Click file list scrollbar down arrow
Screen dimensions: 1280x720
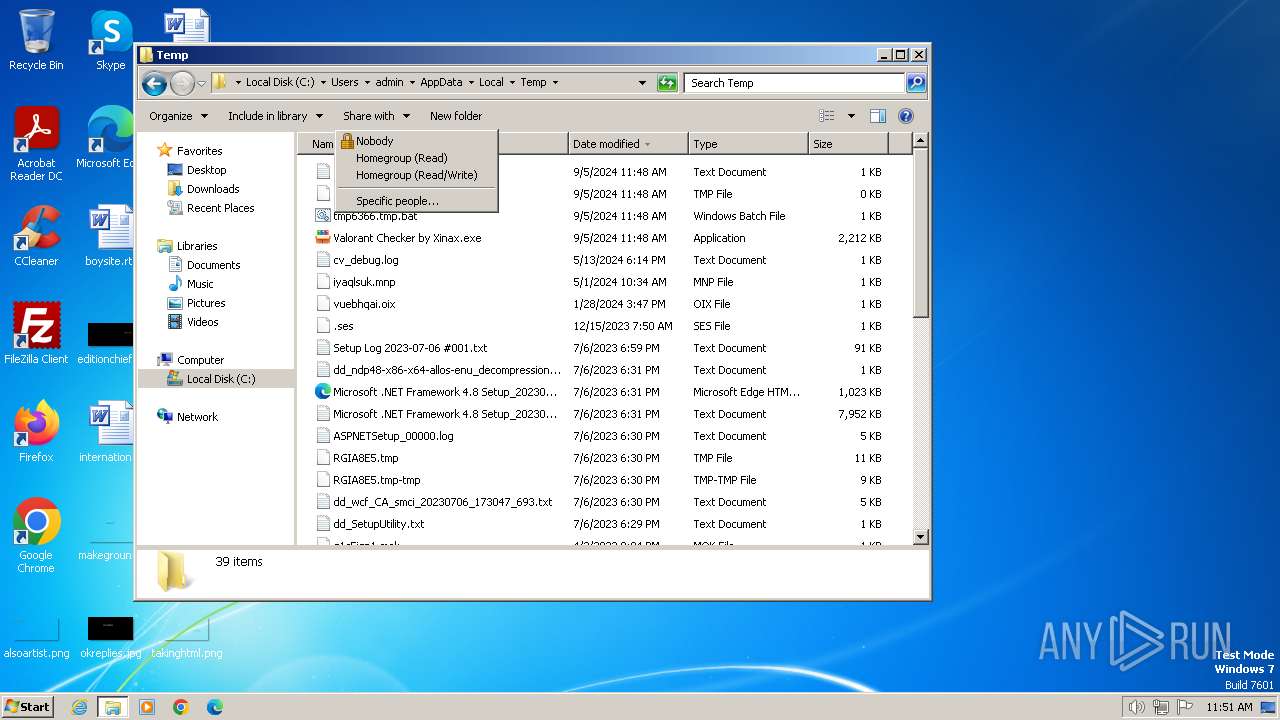pyautogui.click(x=921, y=537)
